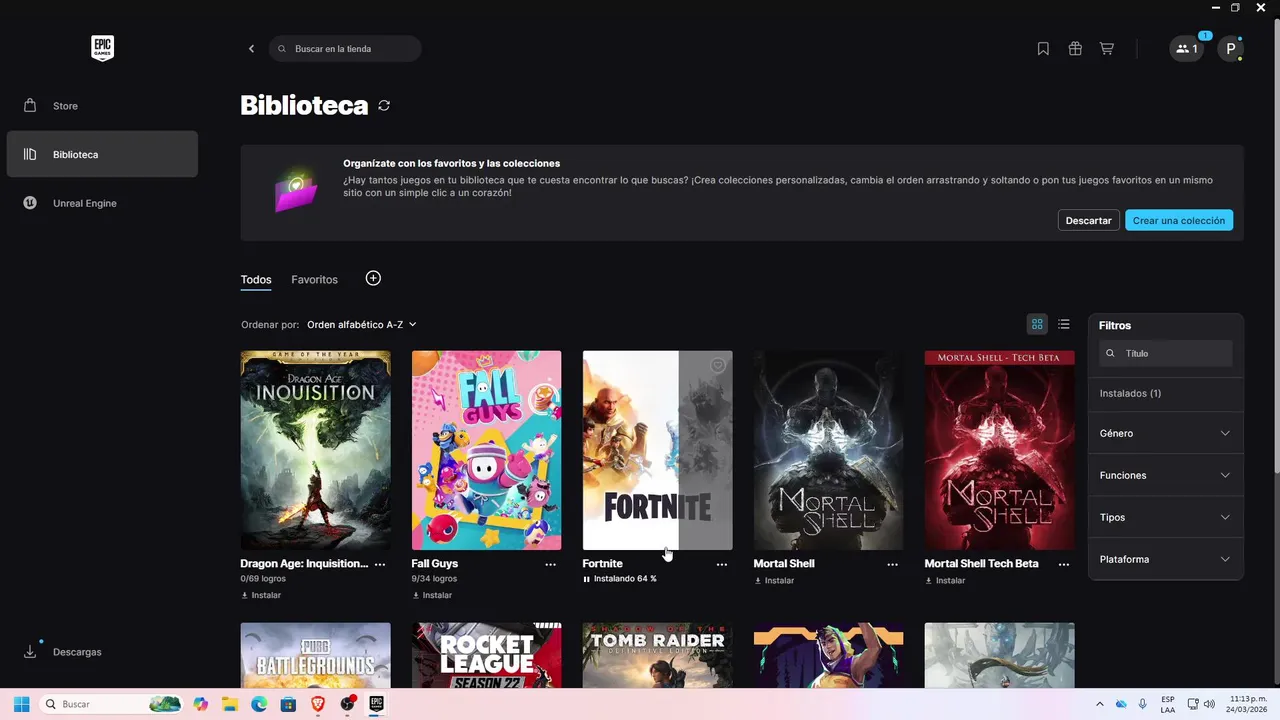This screenshot has height=720, width=1280.
Task: Open the volume speaker tray icon
Action: coord(1209,704)
